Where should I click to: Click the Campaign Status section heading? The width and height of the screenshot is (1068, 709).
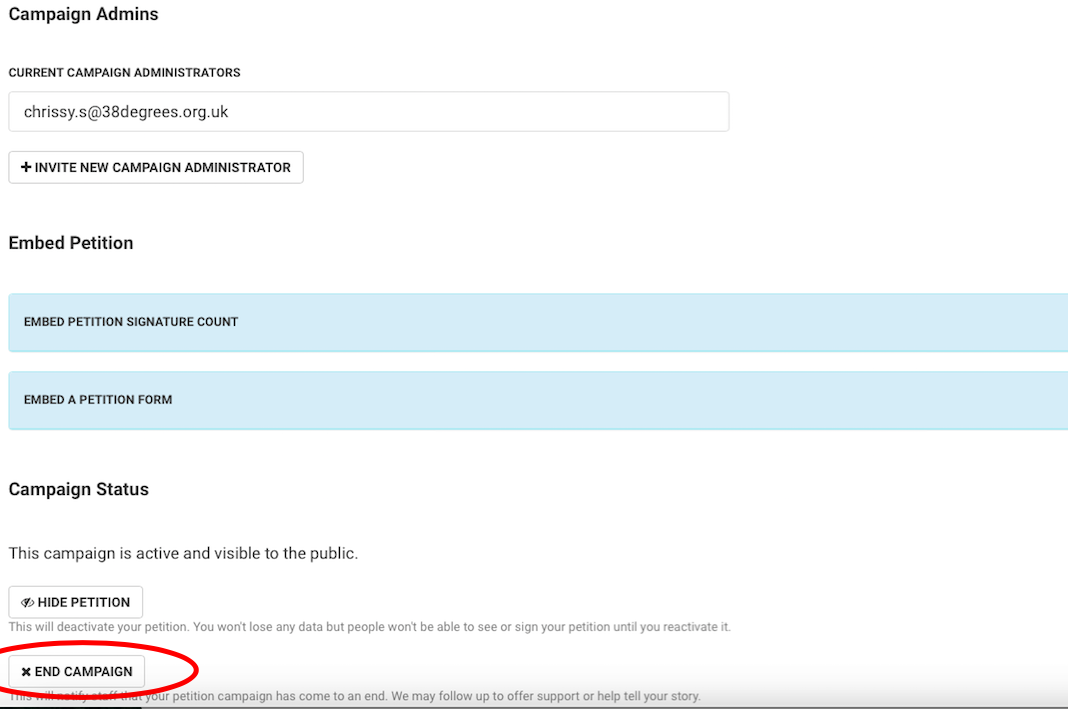78,489
